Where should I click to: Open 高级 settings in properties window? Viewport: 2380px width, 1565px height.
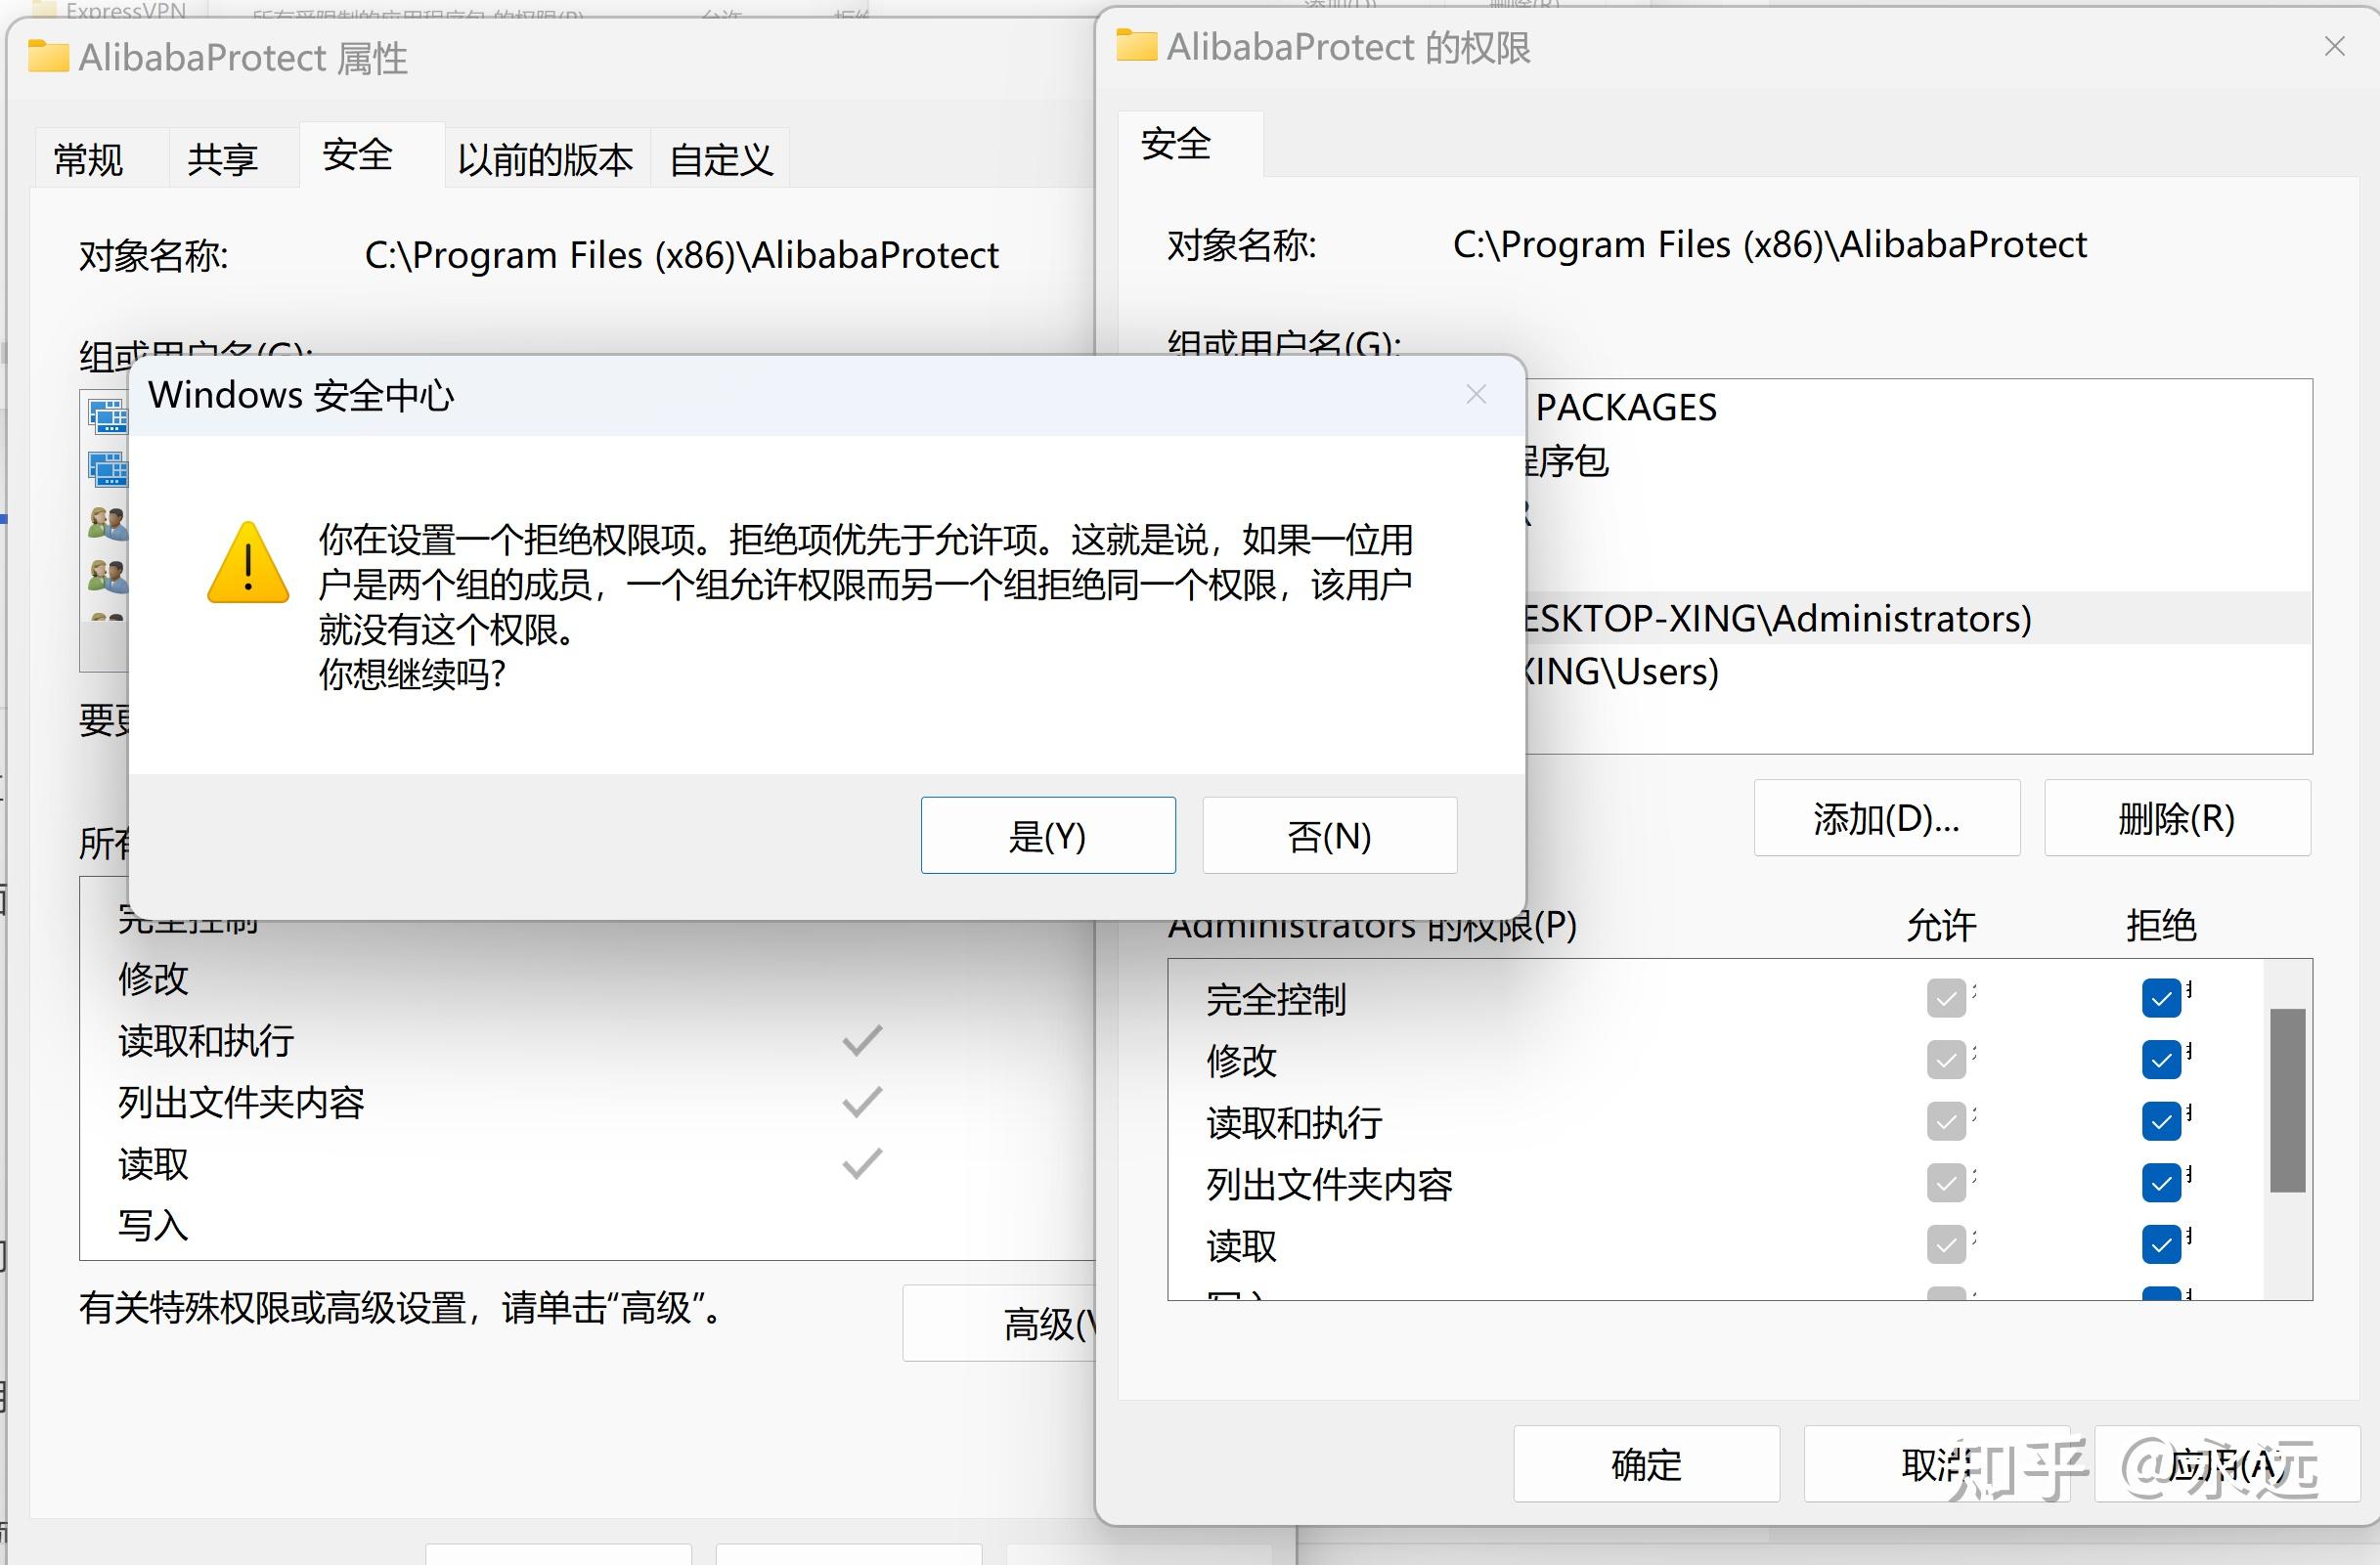pyautogui.click(x=1000, y=1323)
